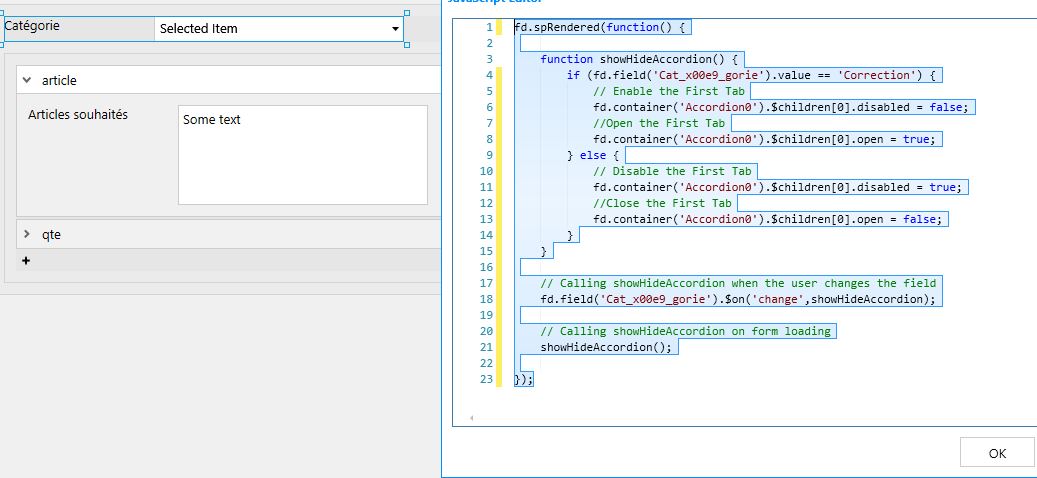Select the 'qte' accordion header title
The width and height of the screenshot is (1037, 478).
click(x=52, y=234)
